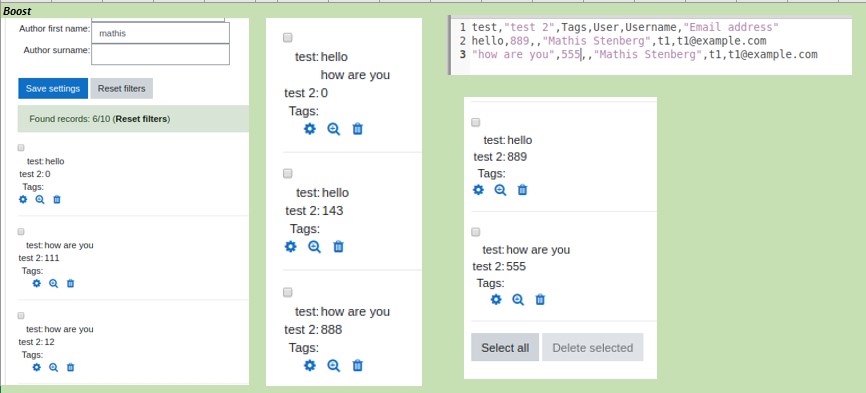Check the box for the 'test 2: 555' record
This screenshot has height=393, width=866.
476,232
